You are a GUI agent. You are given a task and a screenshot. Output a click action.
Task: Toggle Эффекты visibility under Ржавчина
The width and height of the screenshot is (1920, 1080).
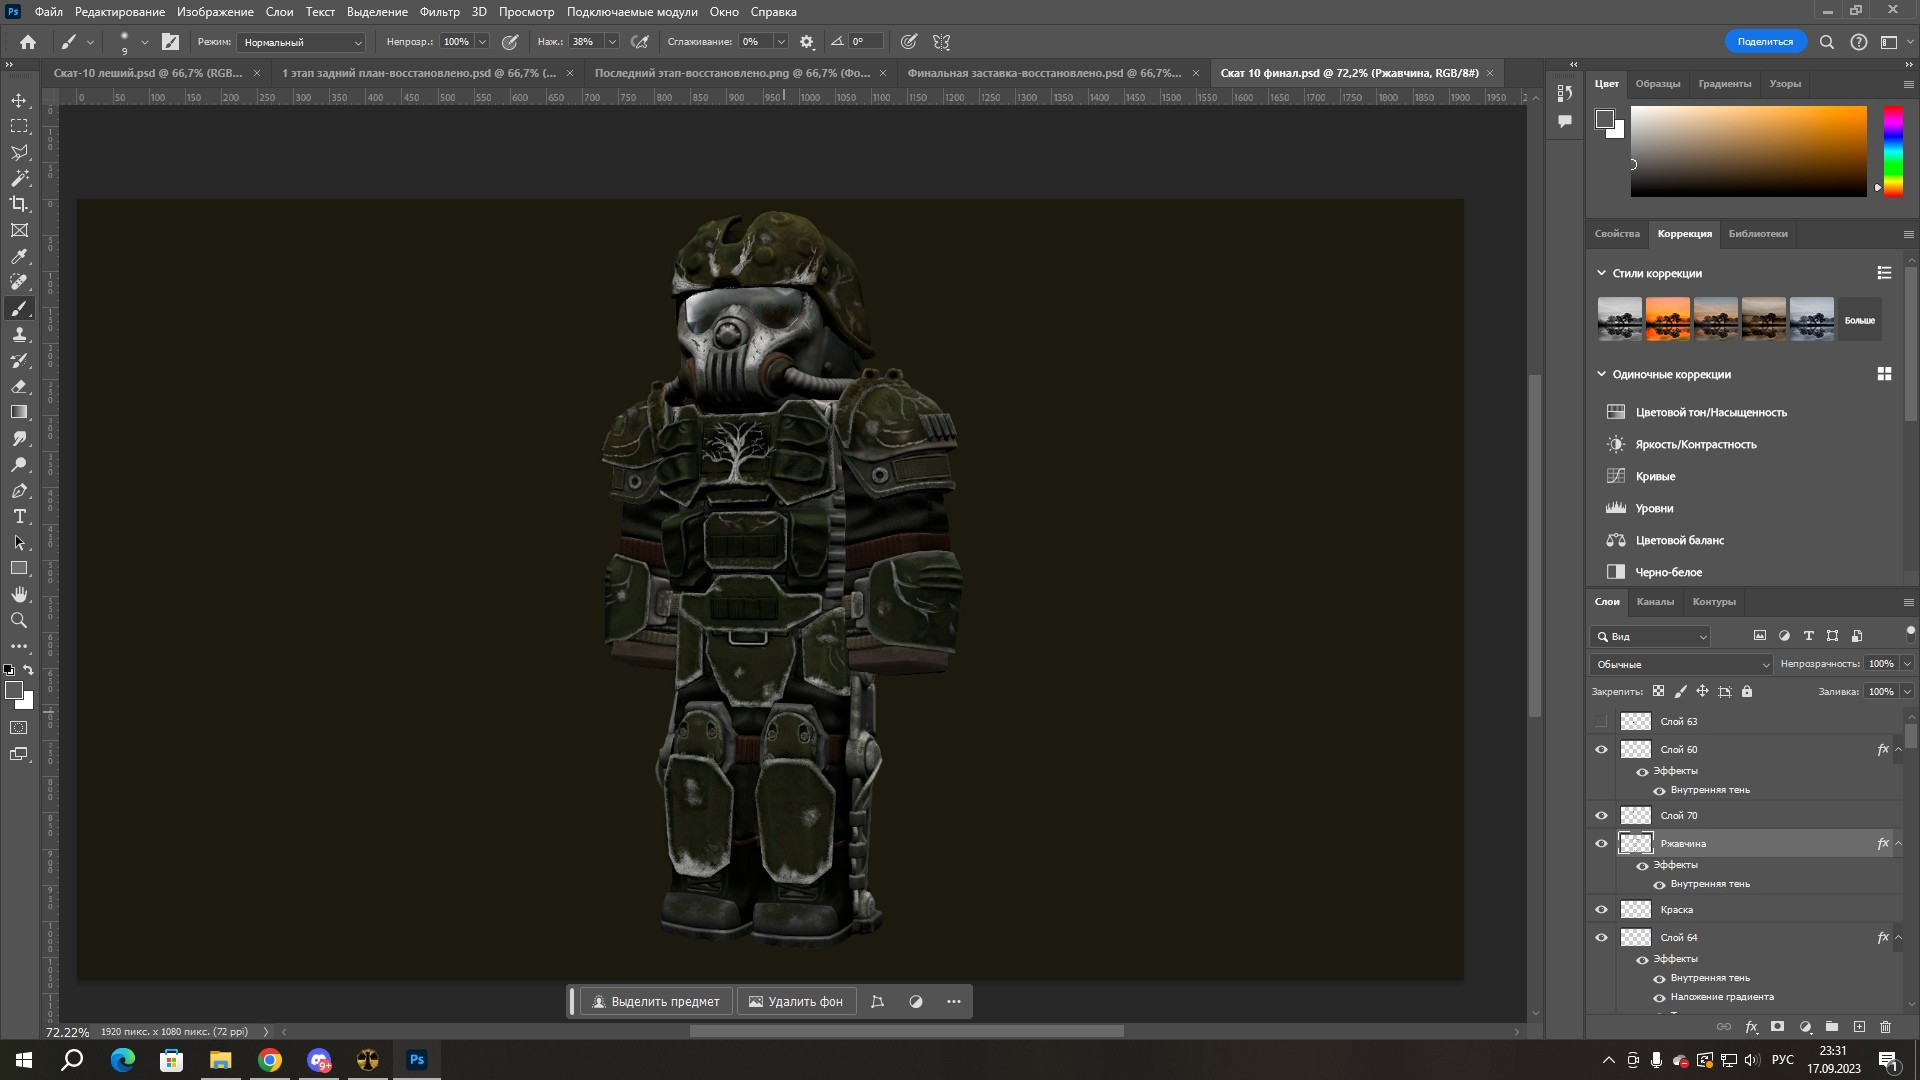[1642, 865]
